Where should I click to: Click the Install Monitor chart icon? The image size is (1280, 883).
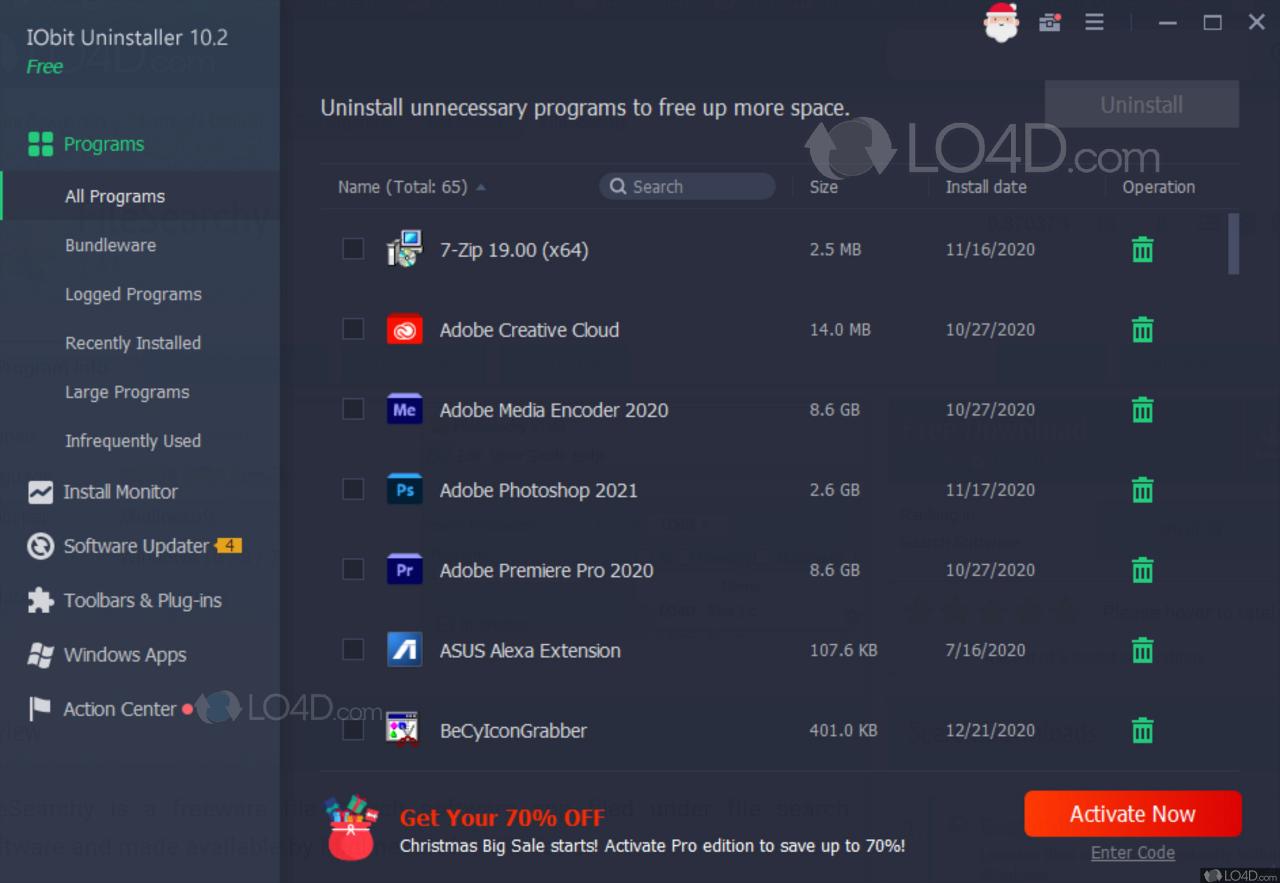pos(40,492)
